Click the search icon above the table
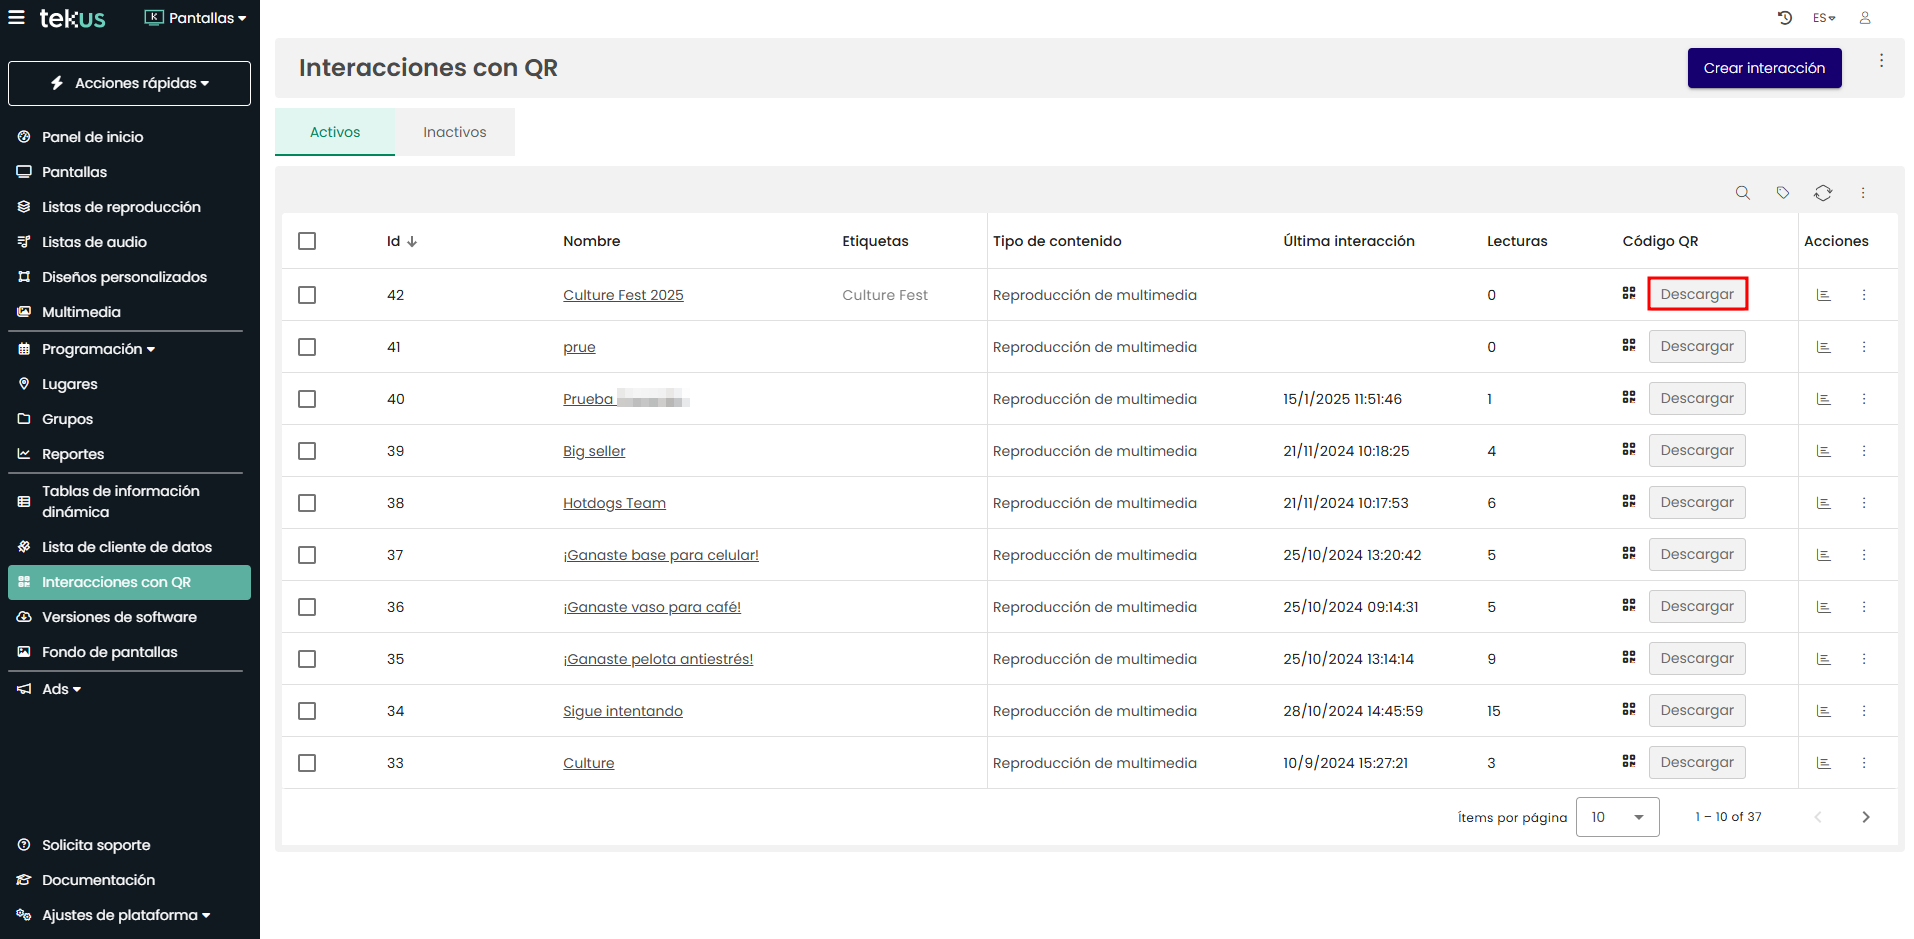 coord(1742,193)
